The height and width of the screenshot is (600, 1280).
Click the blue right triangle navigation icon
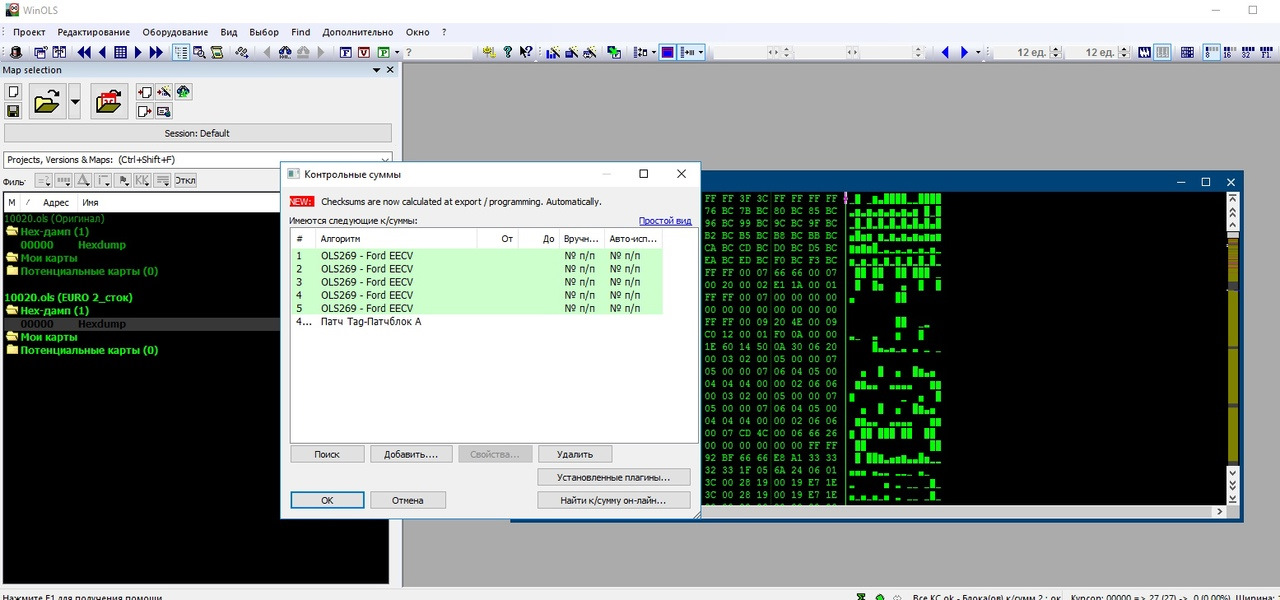(x=964, y=52)
